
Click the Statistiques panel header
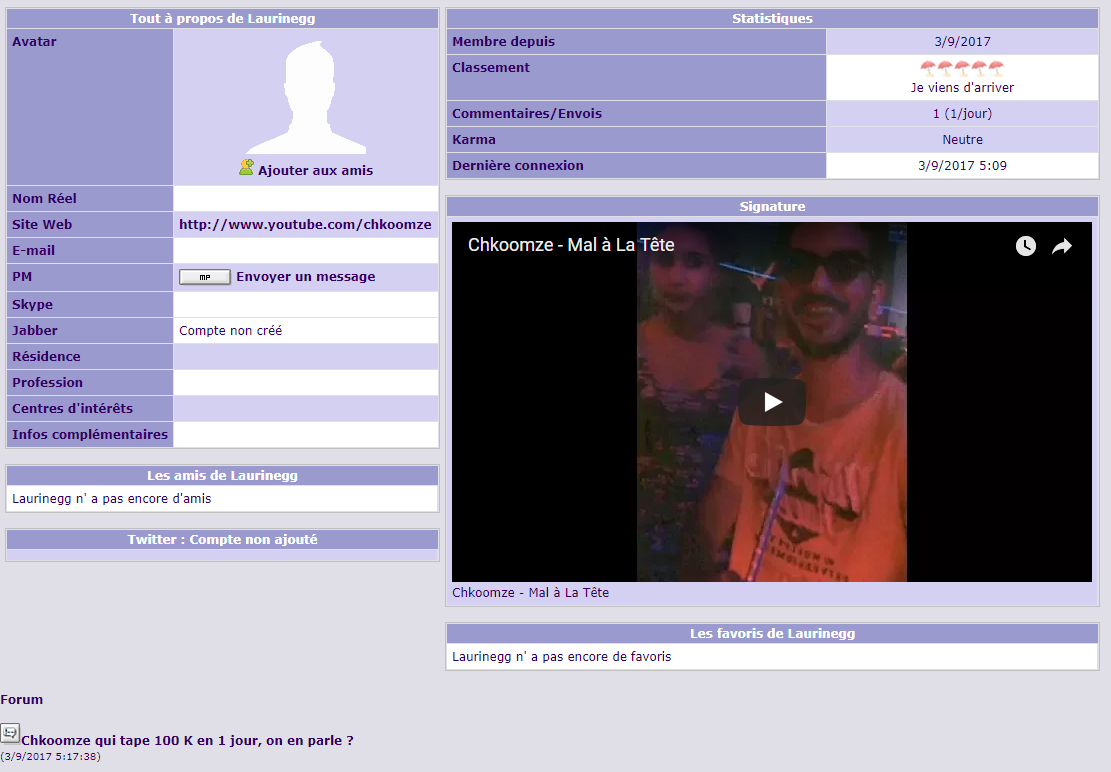(772, 19)
